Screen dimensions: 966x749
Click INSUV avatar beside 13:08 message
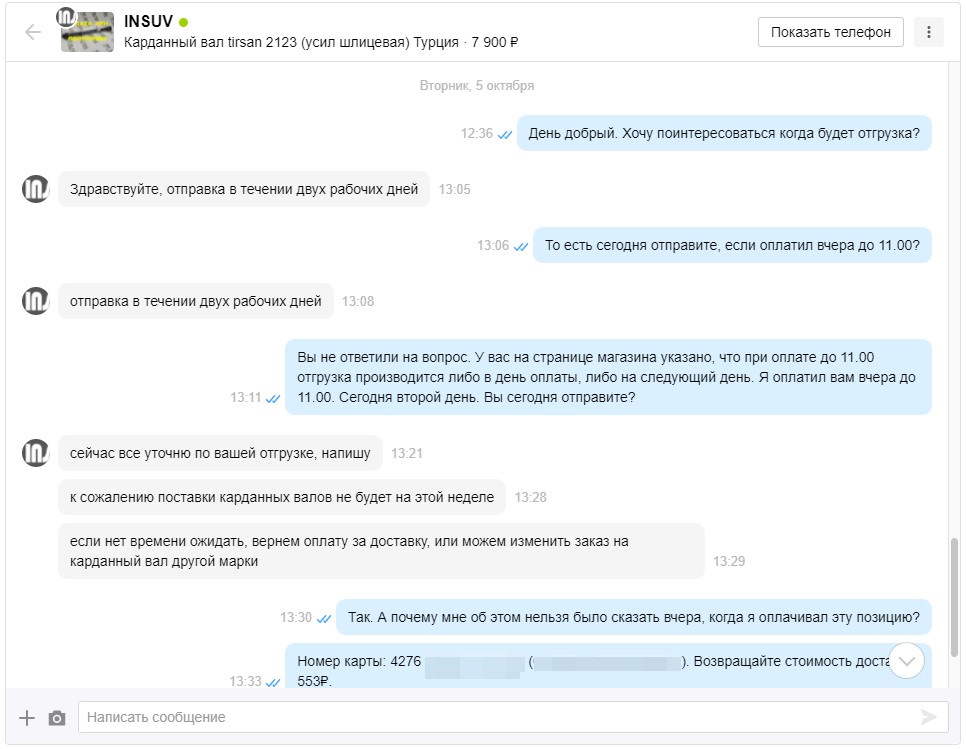point(36,301)
